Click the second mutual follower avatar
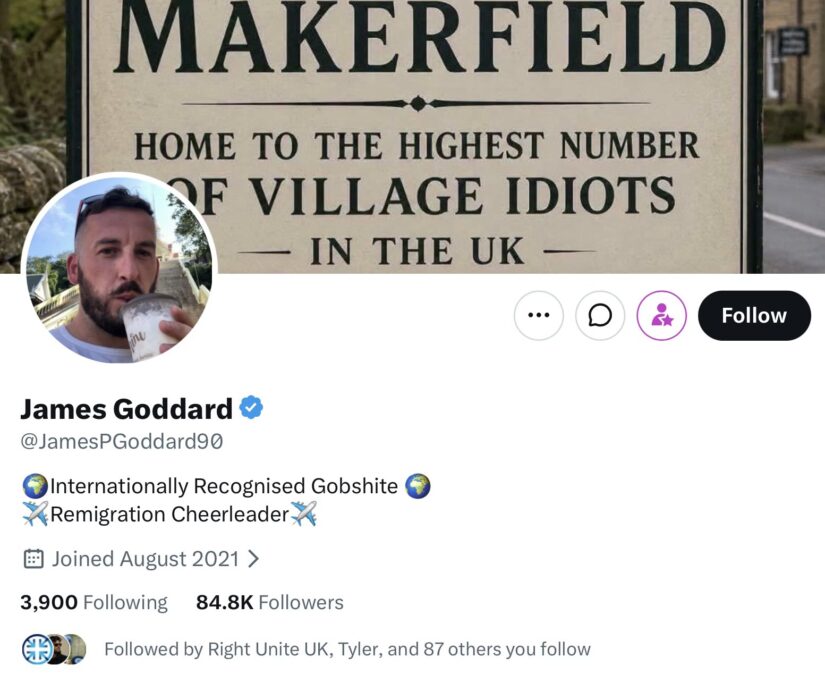This screenshot has width=825, height=674. [x=56, y=649]
